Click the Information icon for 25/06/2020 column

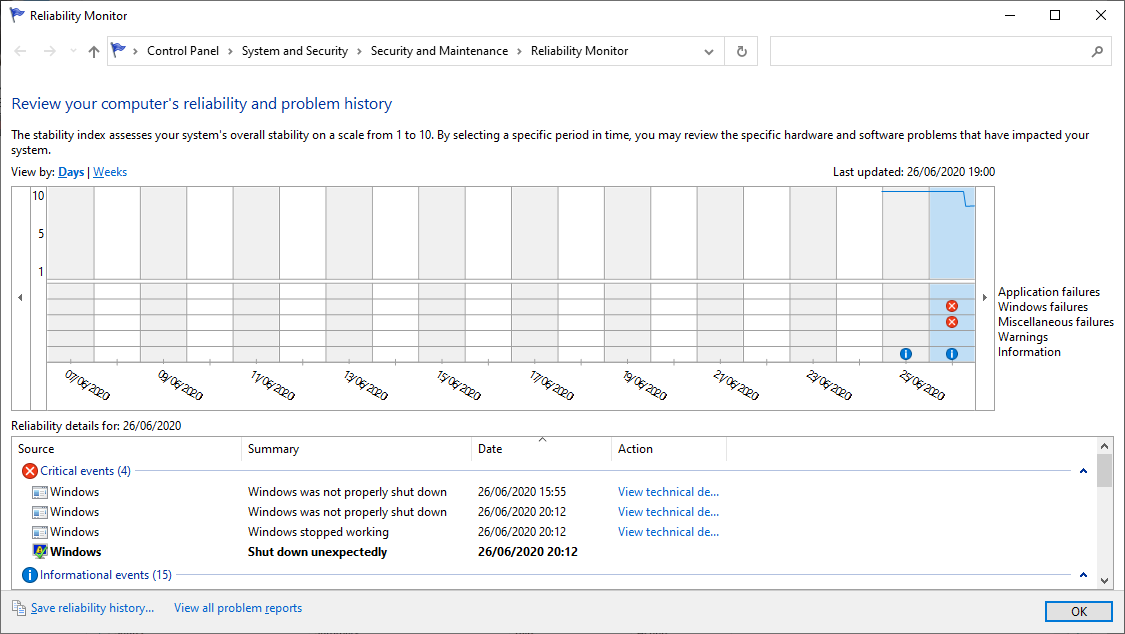point(905,354)
